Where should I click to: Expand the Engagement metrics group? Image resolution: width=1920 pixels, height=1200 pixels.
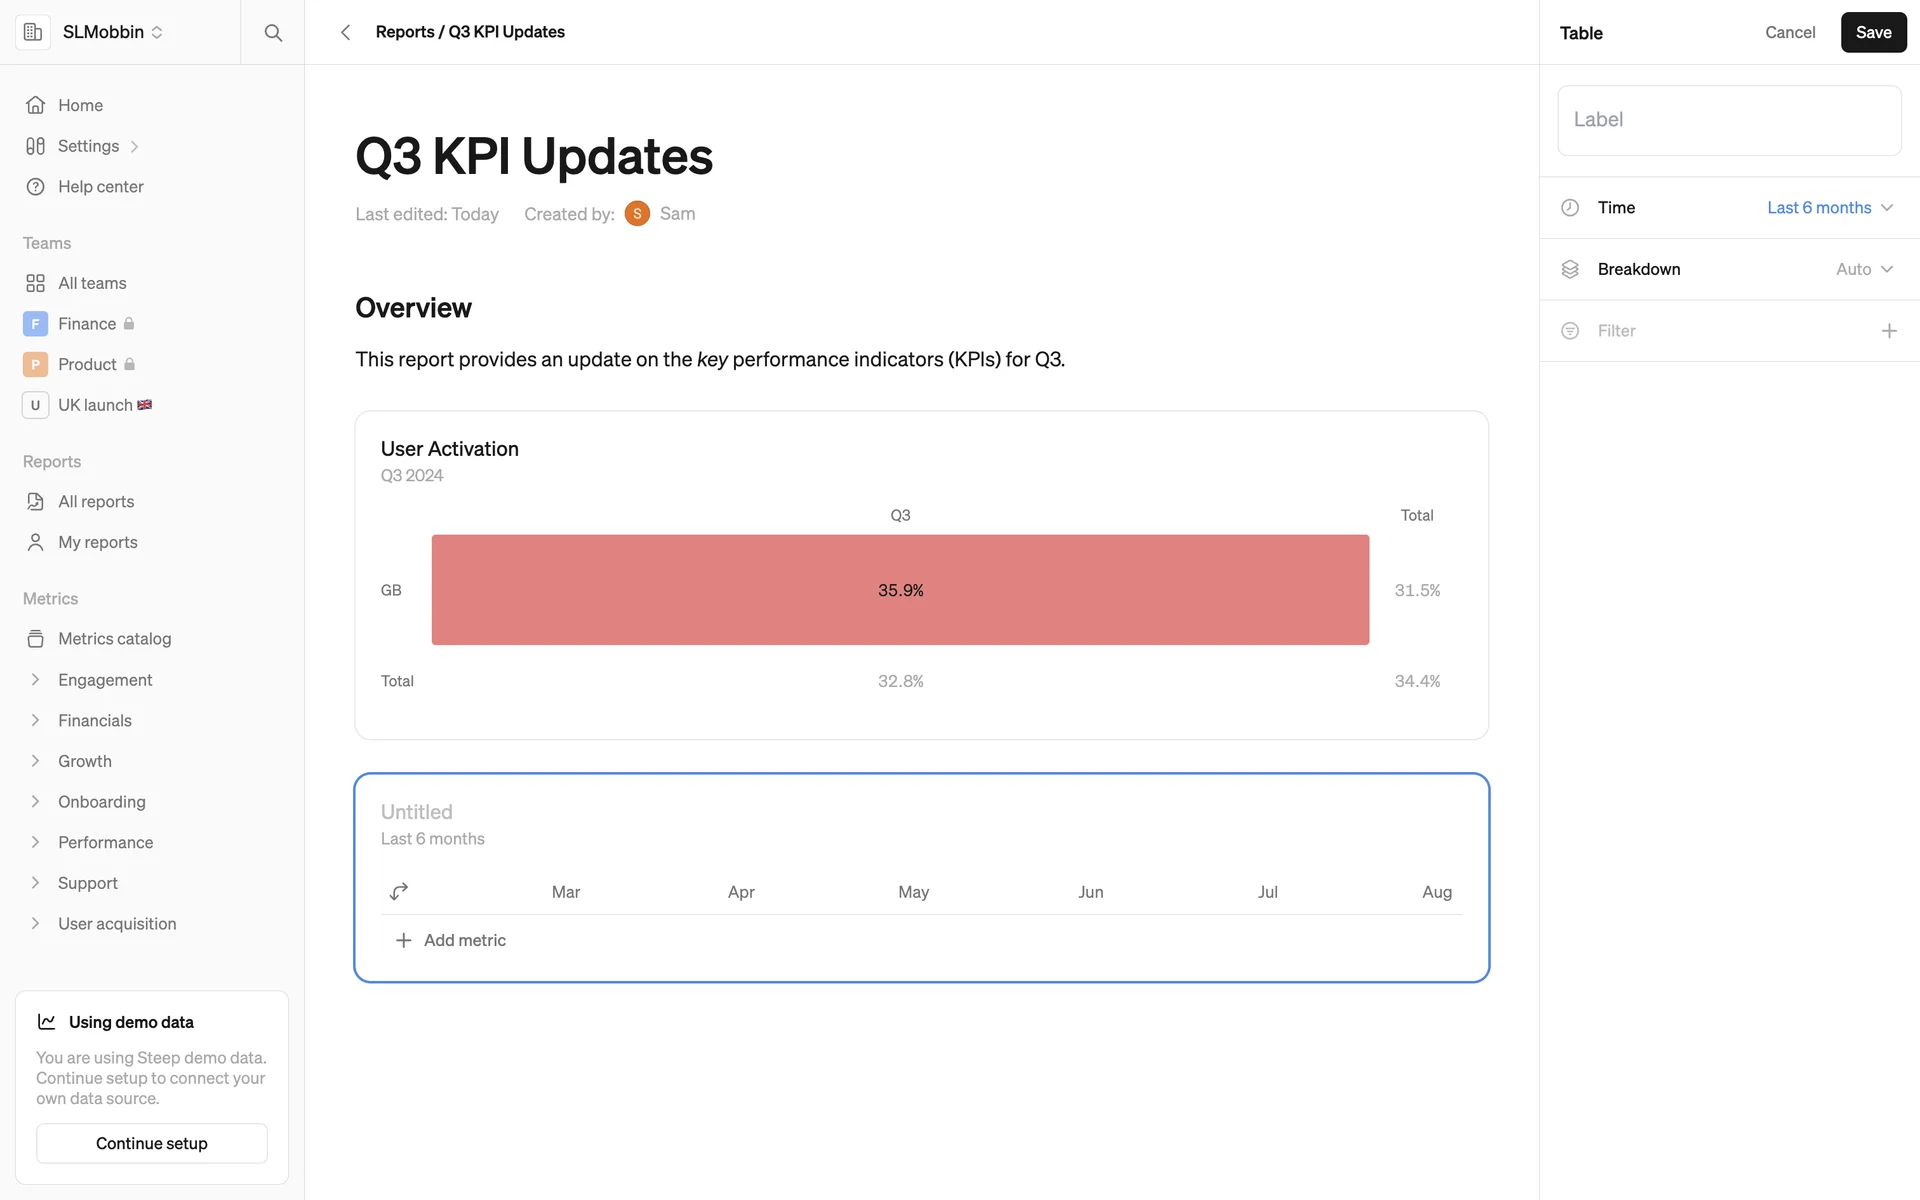36,680
